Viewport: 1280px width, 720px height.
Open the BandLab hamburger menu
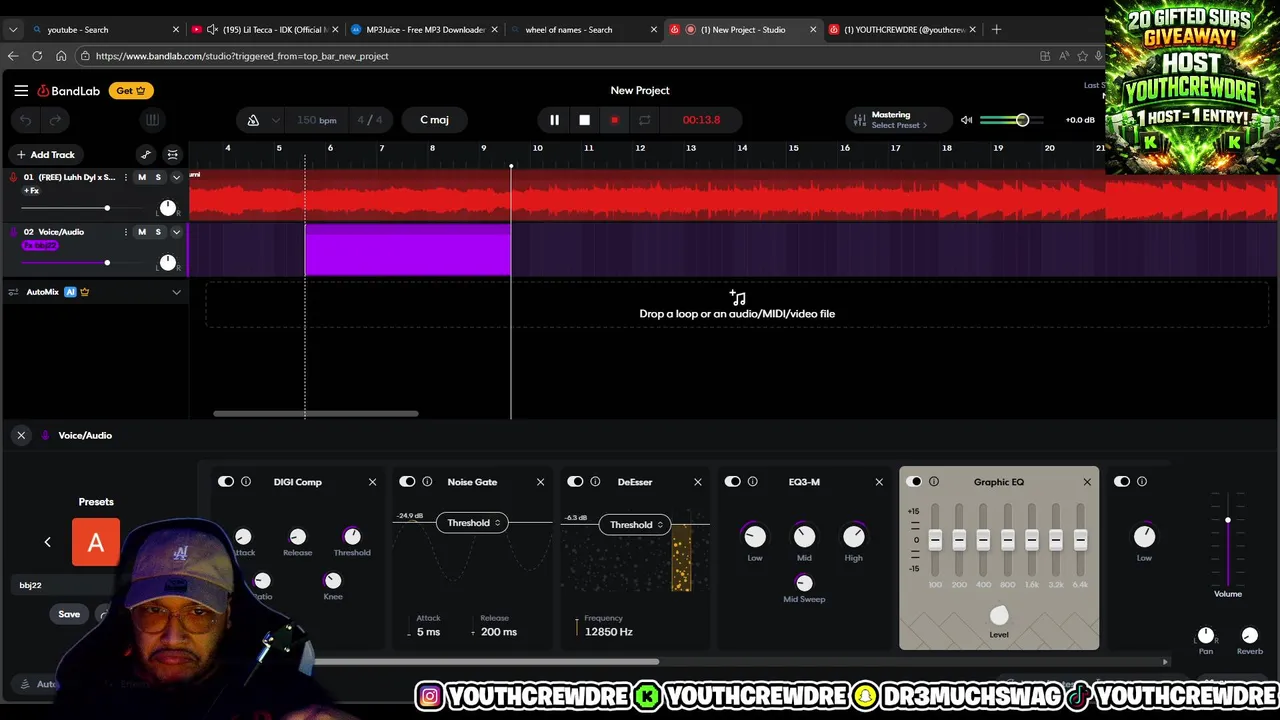(x=21, y=90)
